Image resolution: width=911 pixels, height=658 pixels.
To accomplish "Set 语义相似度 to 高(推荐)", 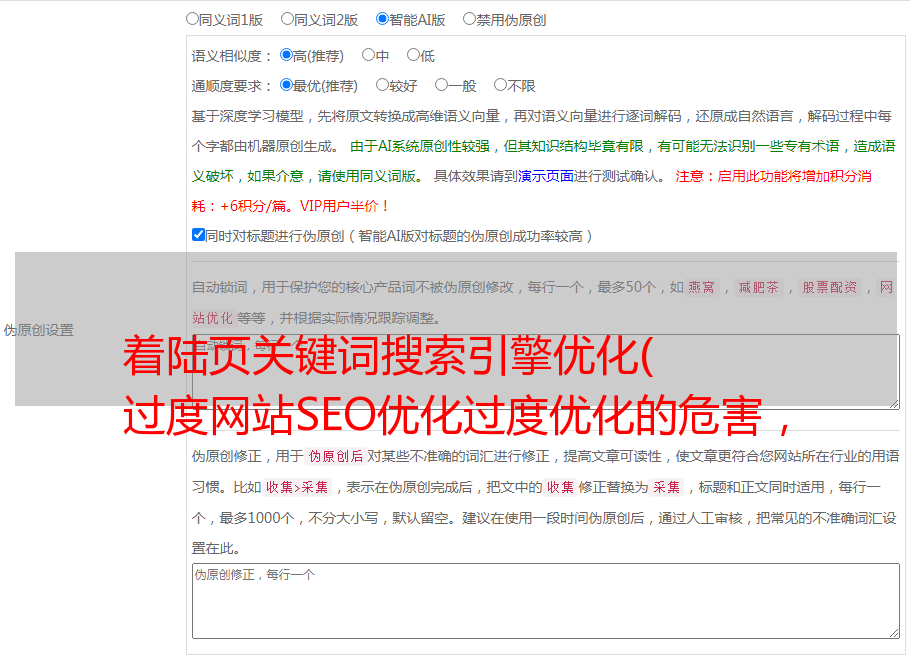I will (286, 55).
